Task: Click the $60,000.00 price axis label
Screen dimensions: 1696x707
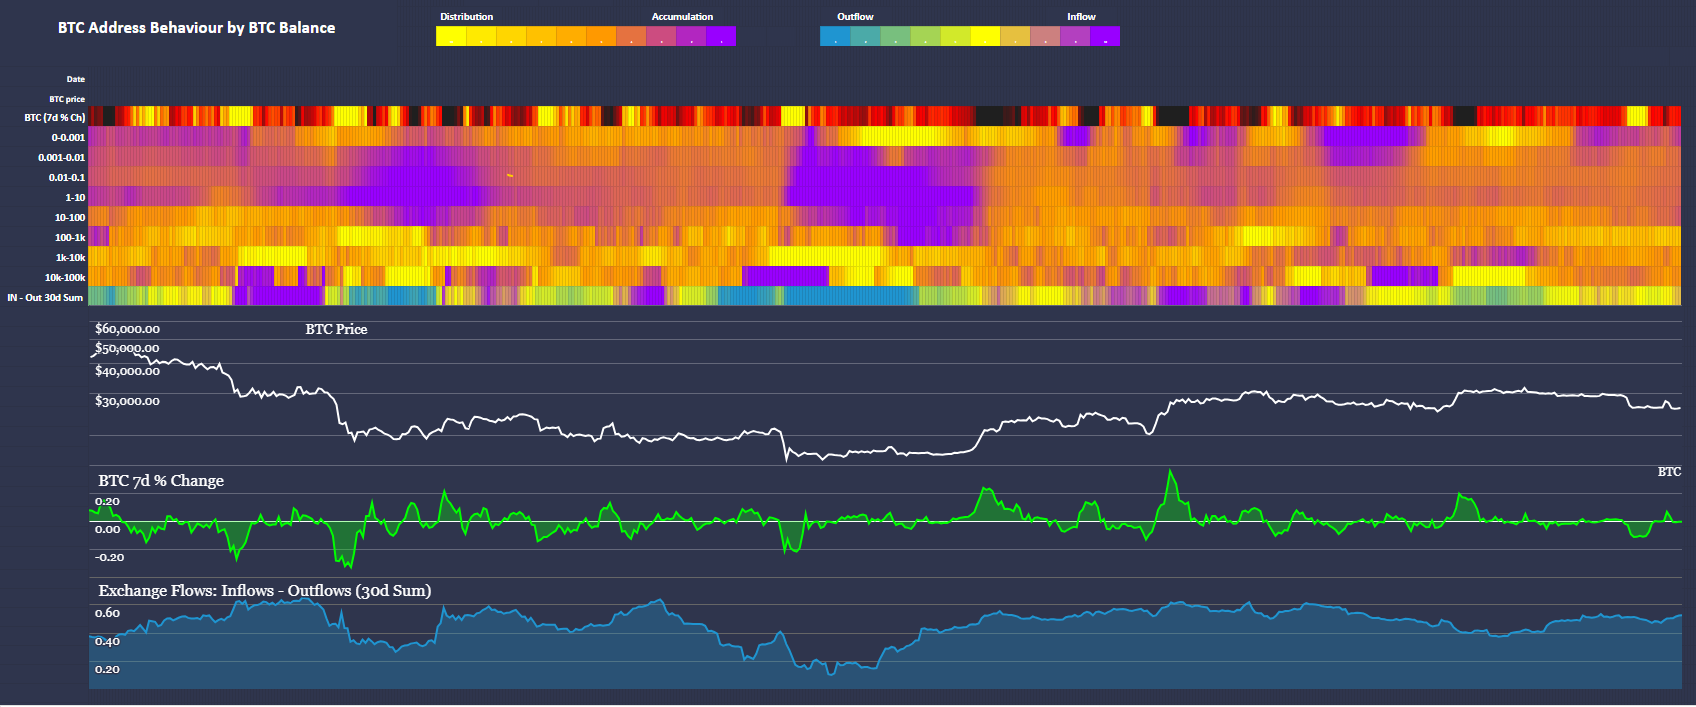Action: point(127,329)
